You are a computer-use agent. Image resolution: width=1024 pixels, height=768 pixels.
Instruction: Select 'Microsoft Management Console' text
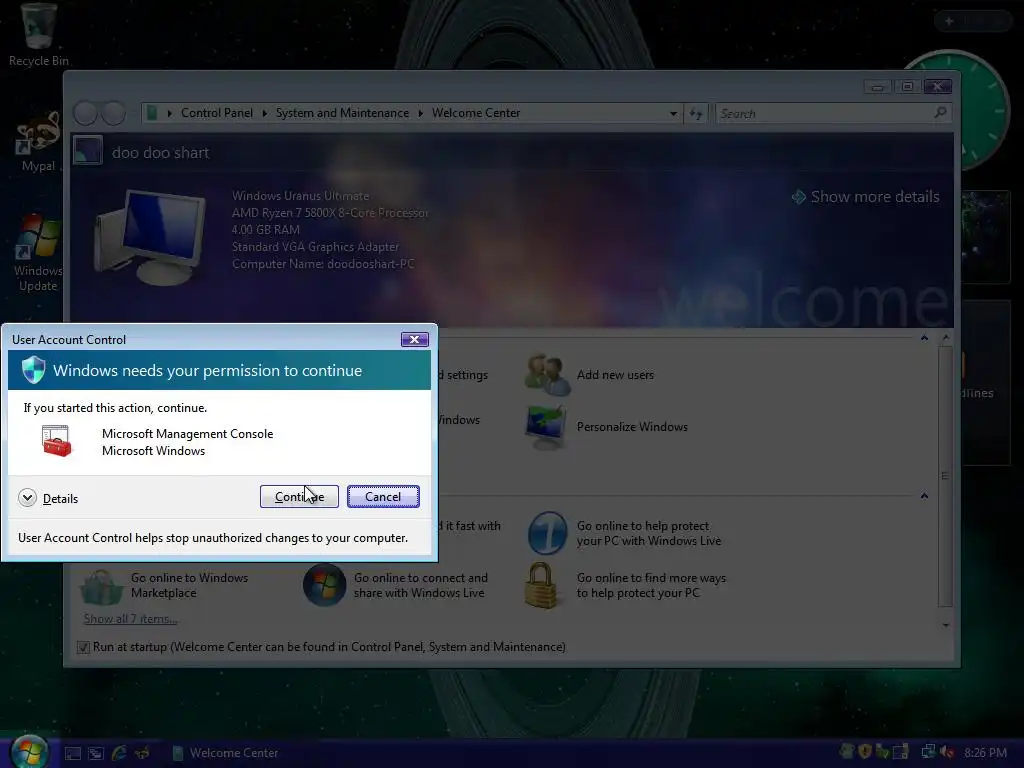pos(187,434)
